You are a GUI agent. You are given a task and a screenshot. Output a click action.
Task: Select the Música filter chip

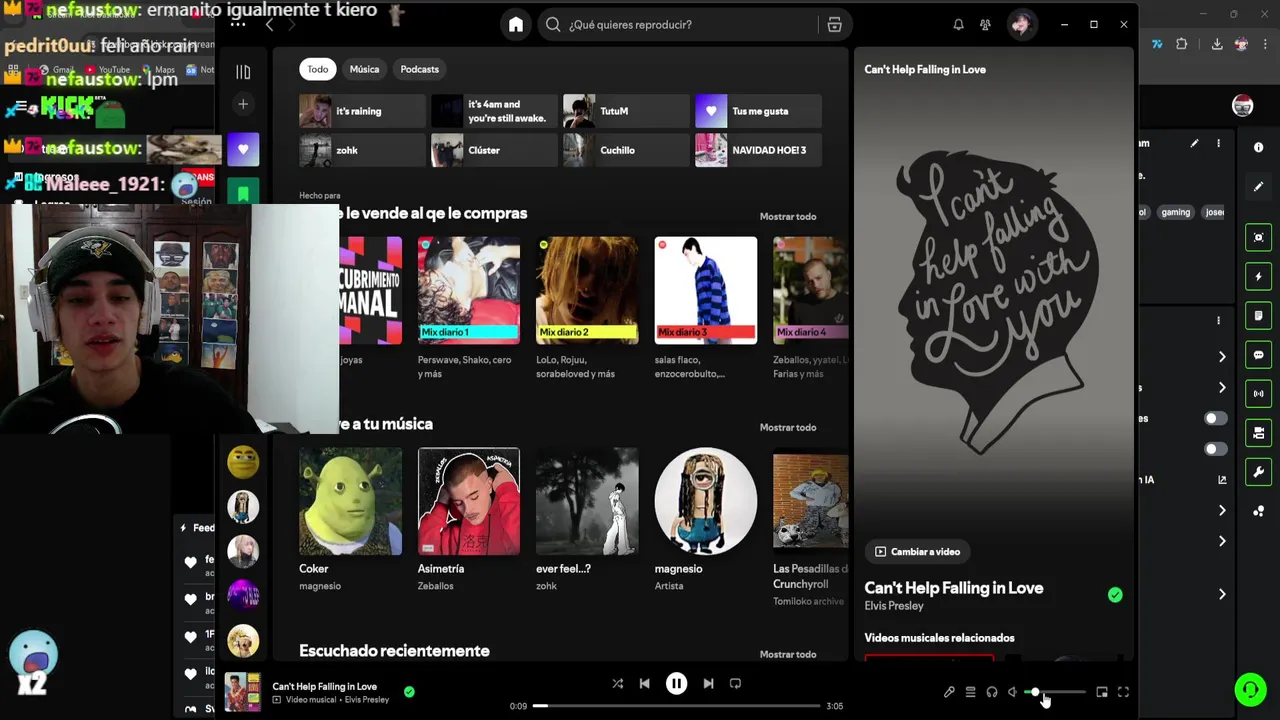tap(364, 69)
